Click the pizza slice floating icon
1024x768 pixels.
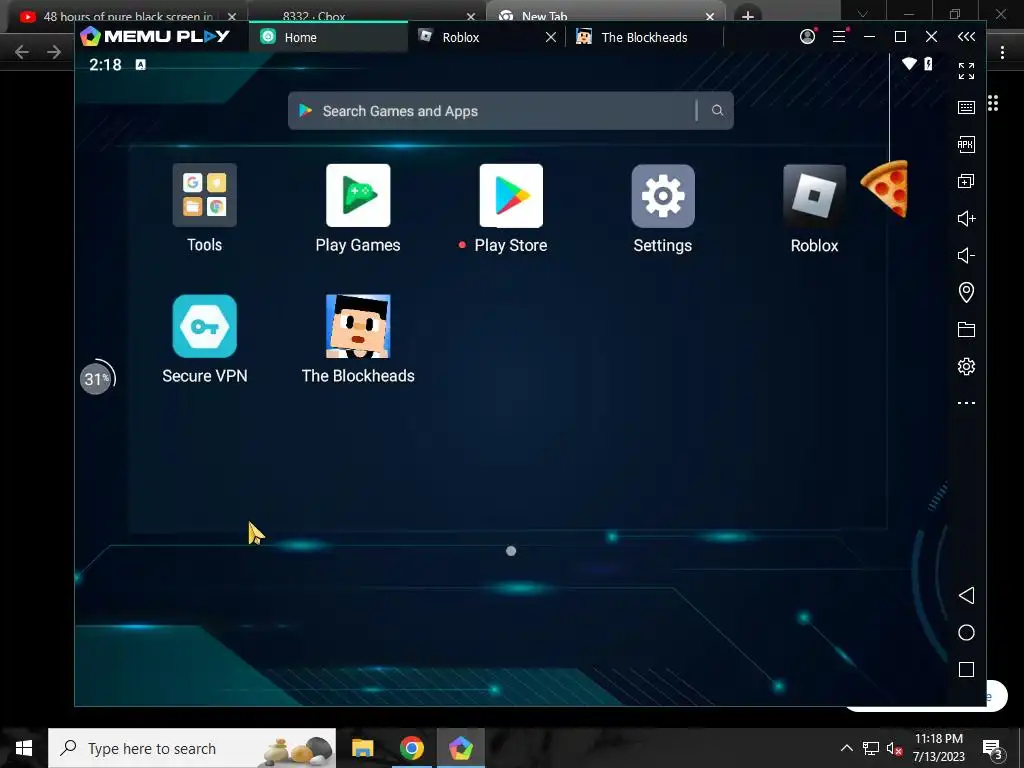(885, 188)
